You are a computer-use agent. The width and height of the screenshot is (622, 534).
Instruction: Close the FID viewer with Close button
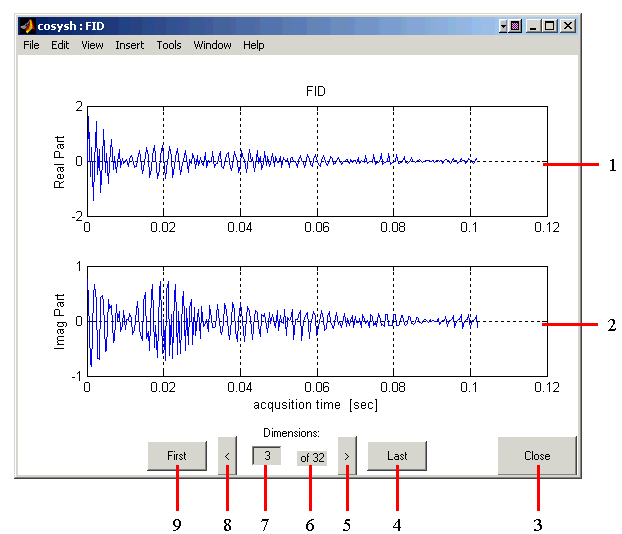(537, 456)
